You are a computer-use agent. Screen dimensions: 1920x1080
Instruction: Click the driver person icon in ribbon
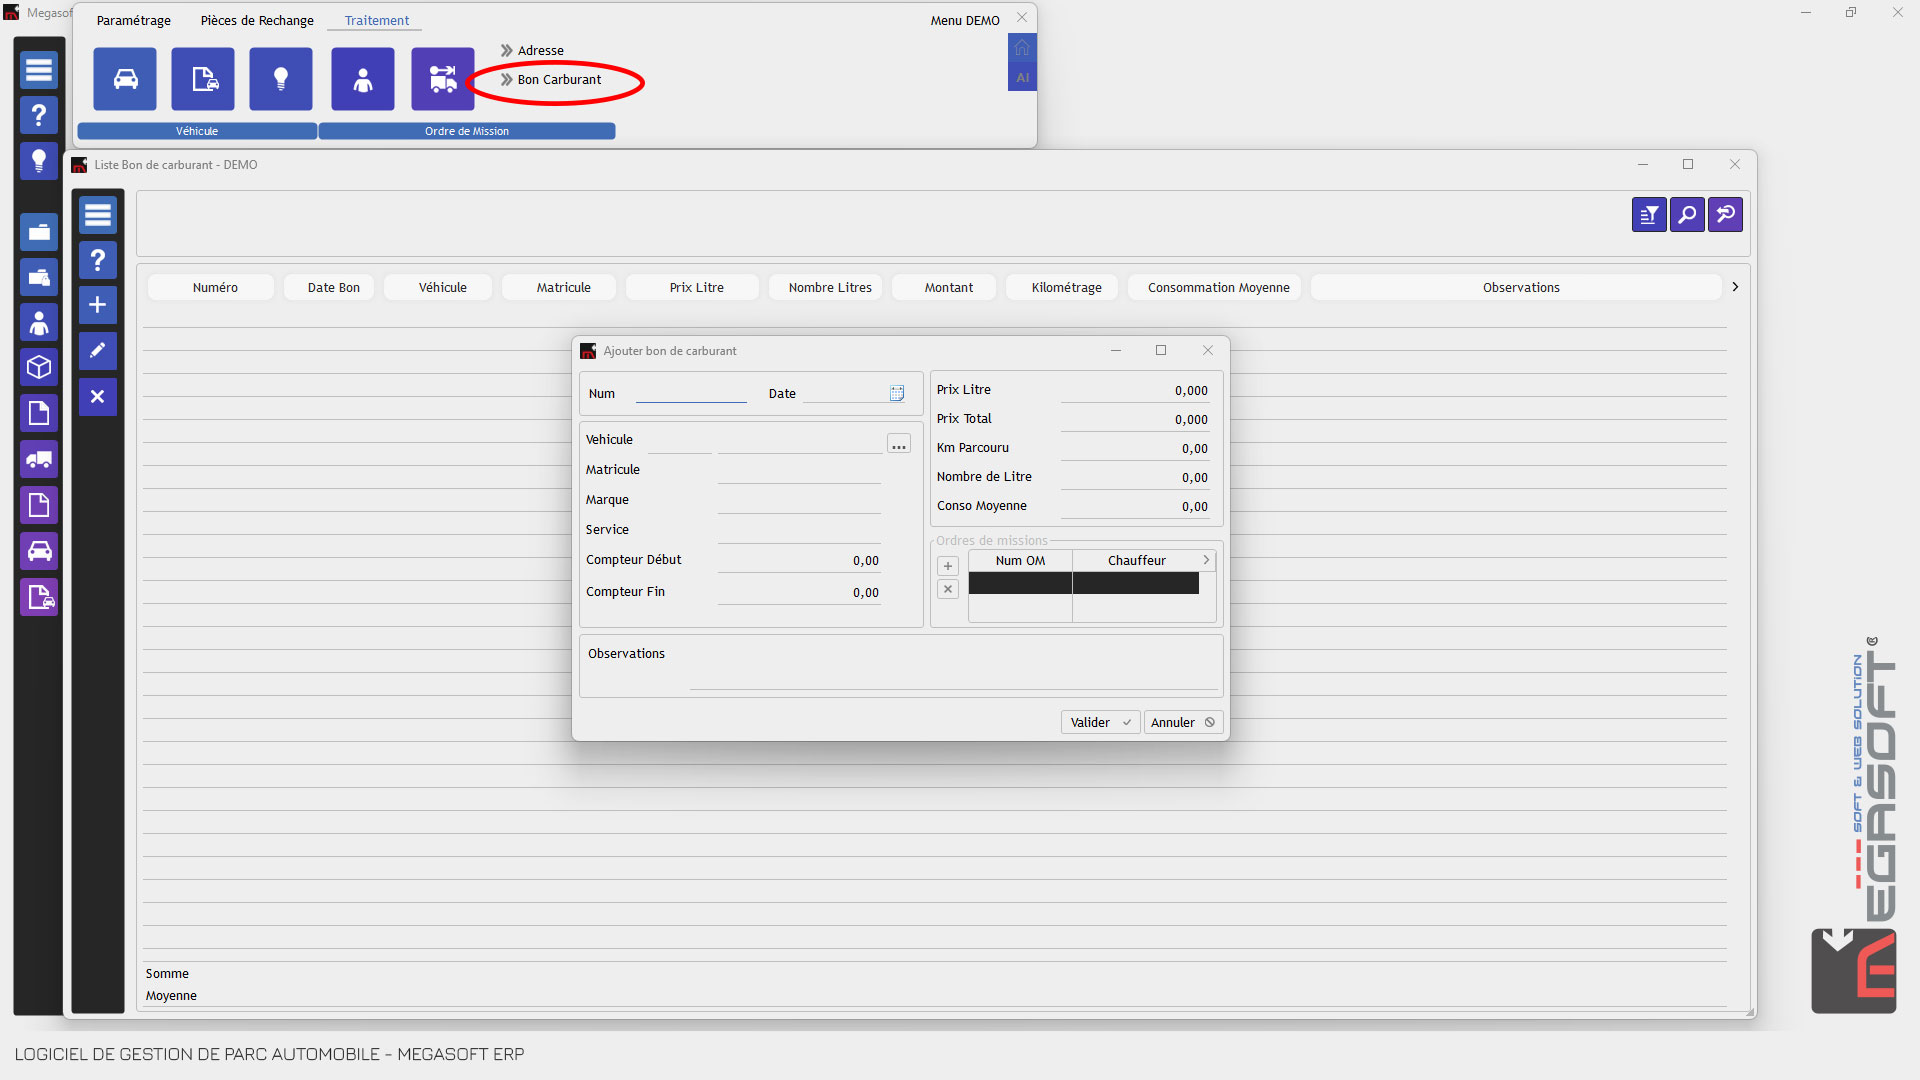point(363,79)
